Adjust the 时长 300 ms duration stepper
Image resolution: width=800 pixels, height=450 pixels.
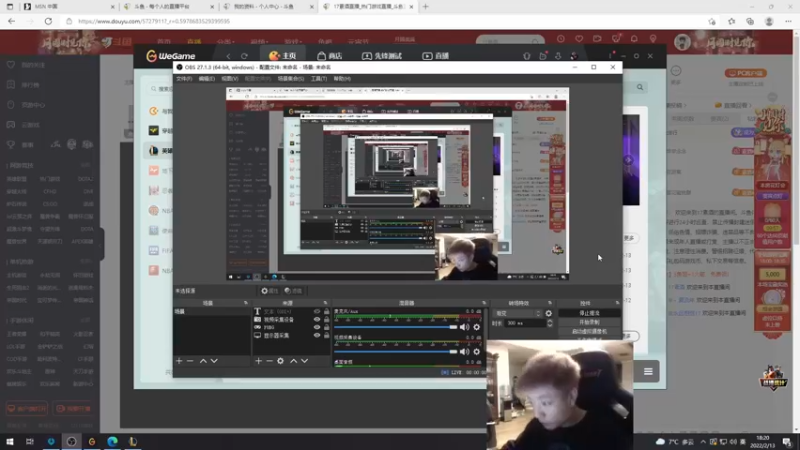tap(549, 323)
